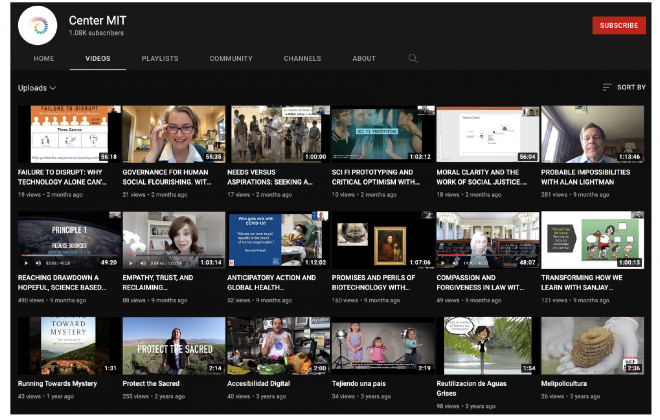Open the Community tab

pyautogui.click(x=231, y=59)
